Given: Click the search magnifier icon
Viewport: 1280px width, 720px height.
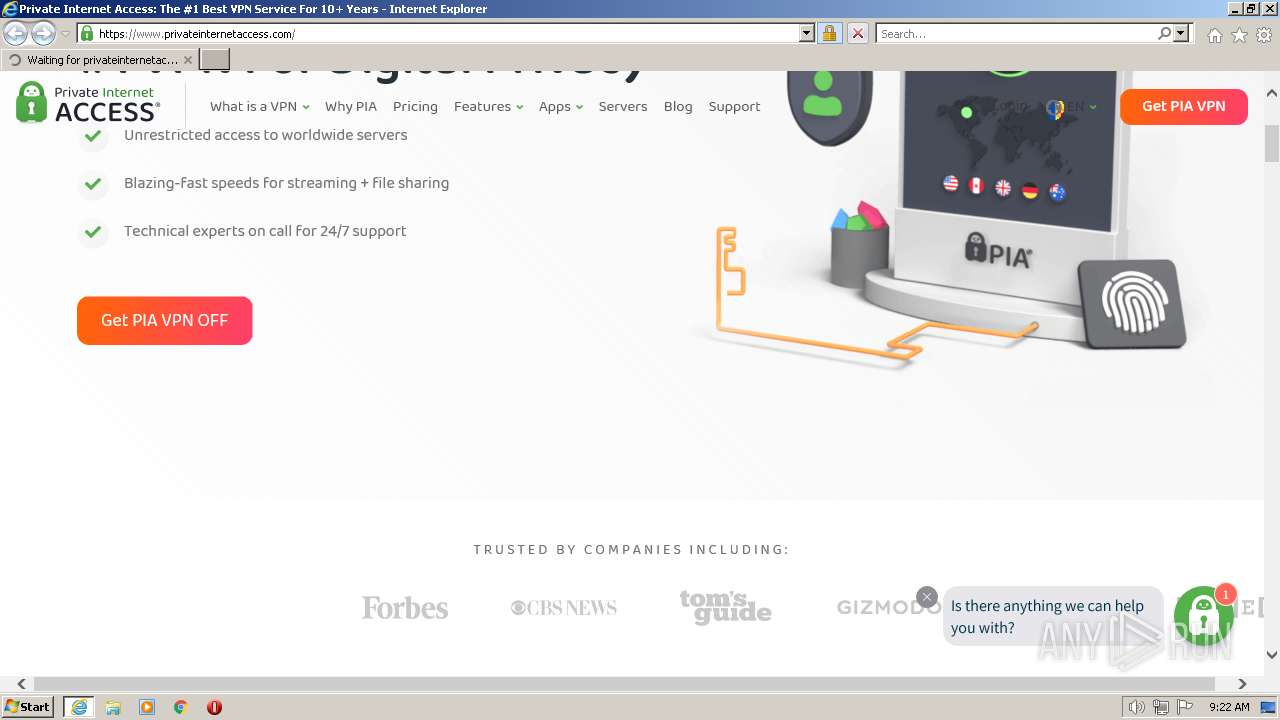Looking at the screenshot, I should (x=1164, y=33).
